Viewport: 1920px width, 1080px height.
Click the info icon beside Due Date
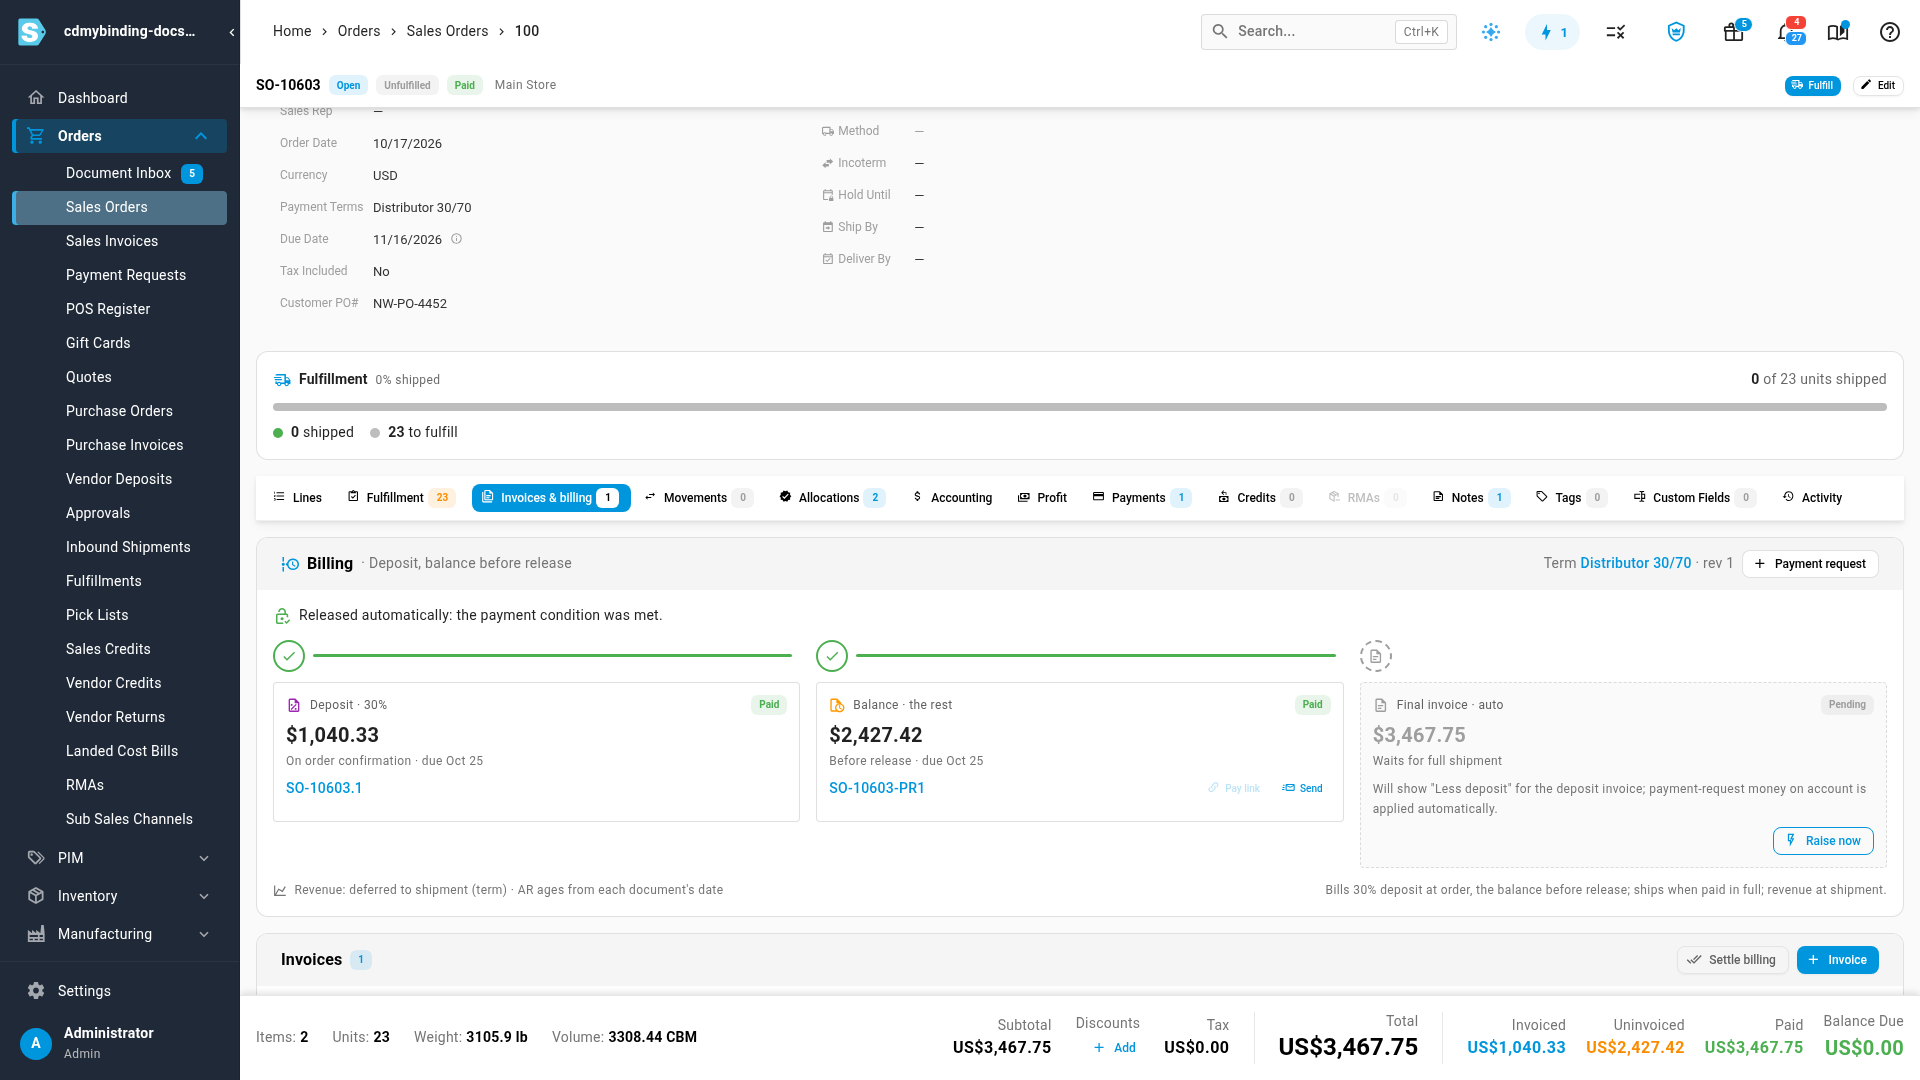(x=456, y=239)
